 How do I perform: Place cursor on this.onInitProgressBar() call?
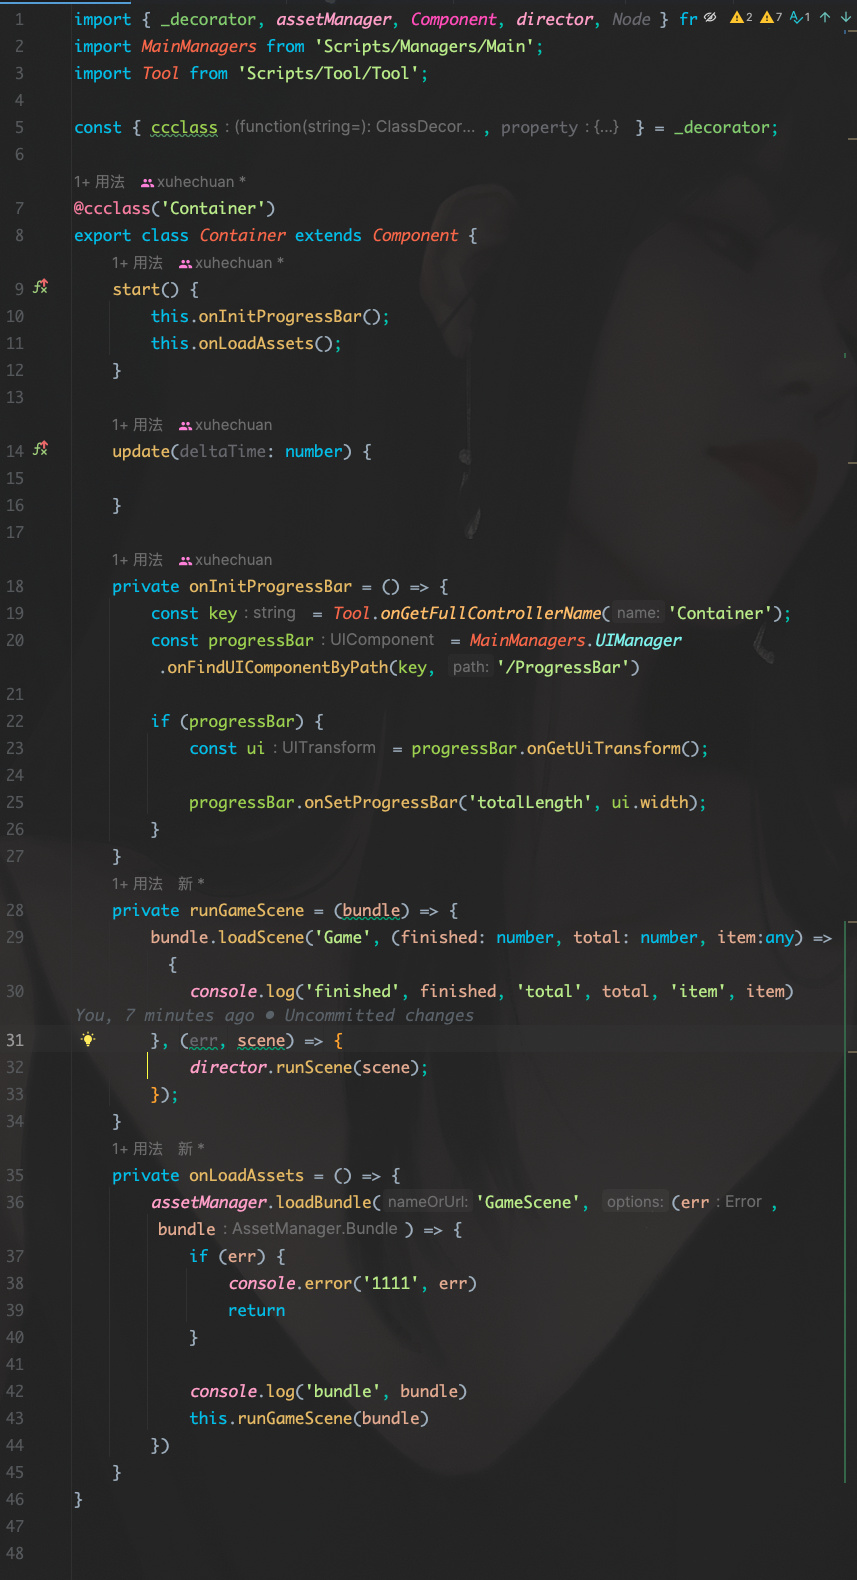(270, 316)
